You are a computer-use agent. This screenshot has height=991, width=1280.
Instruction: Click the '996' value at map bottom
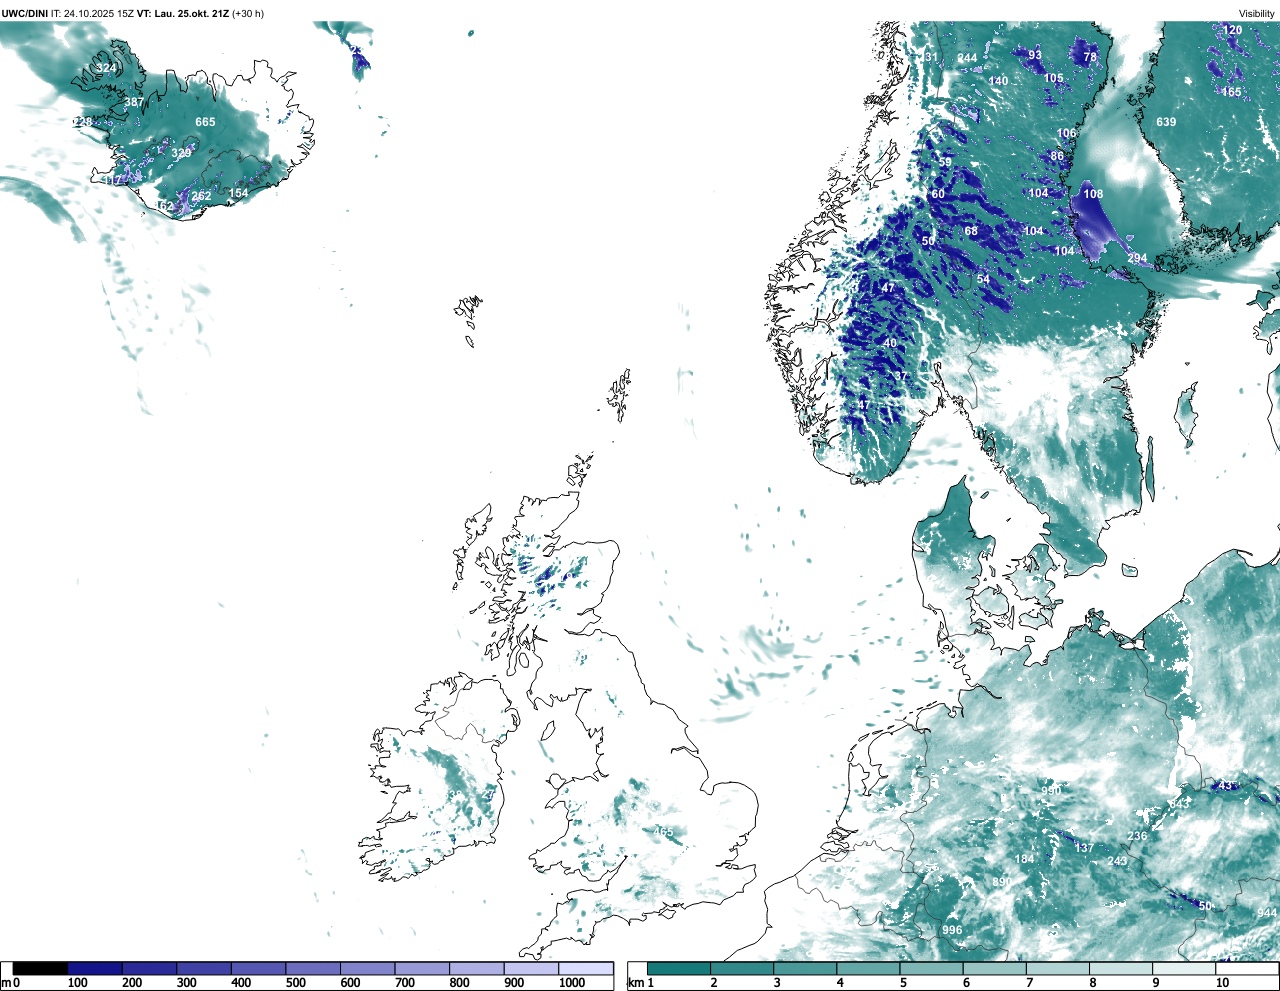[952, 930]
